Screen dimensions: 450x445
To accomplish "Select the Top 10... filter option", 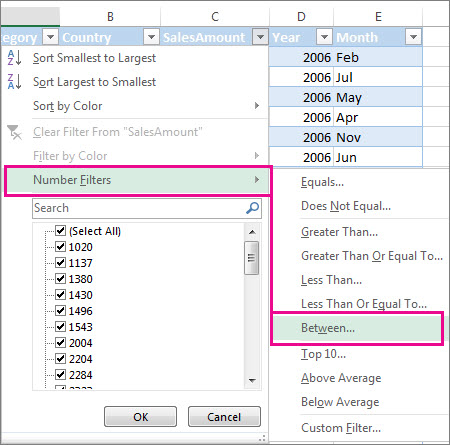I will coord(323,354).
